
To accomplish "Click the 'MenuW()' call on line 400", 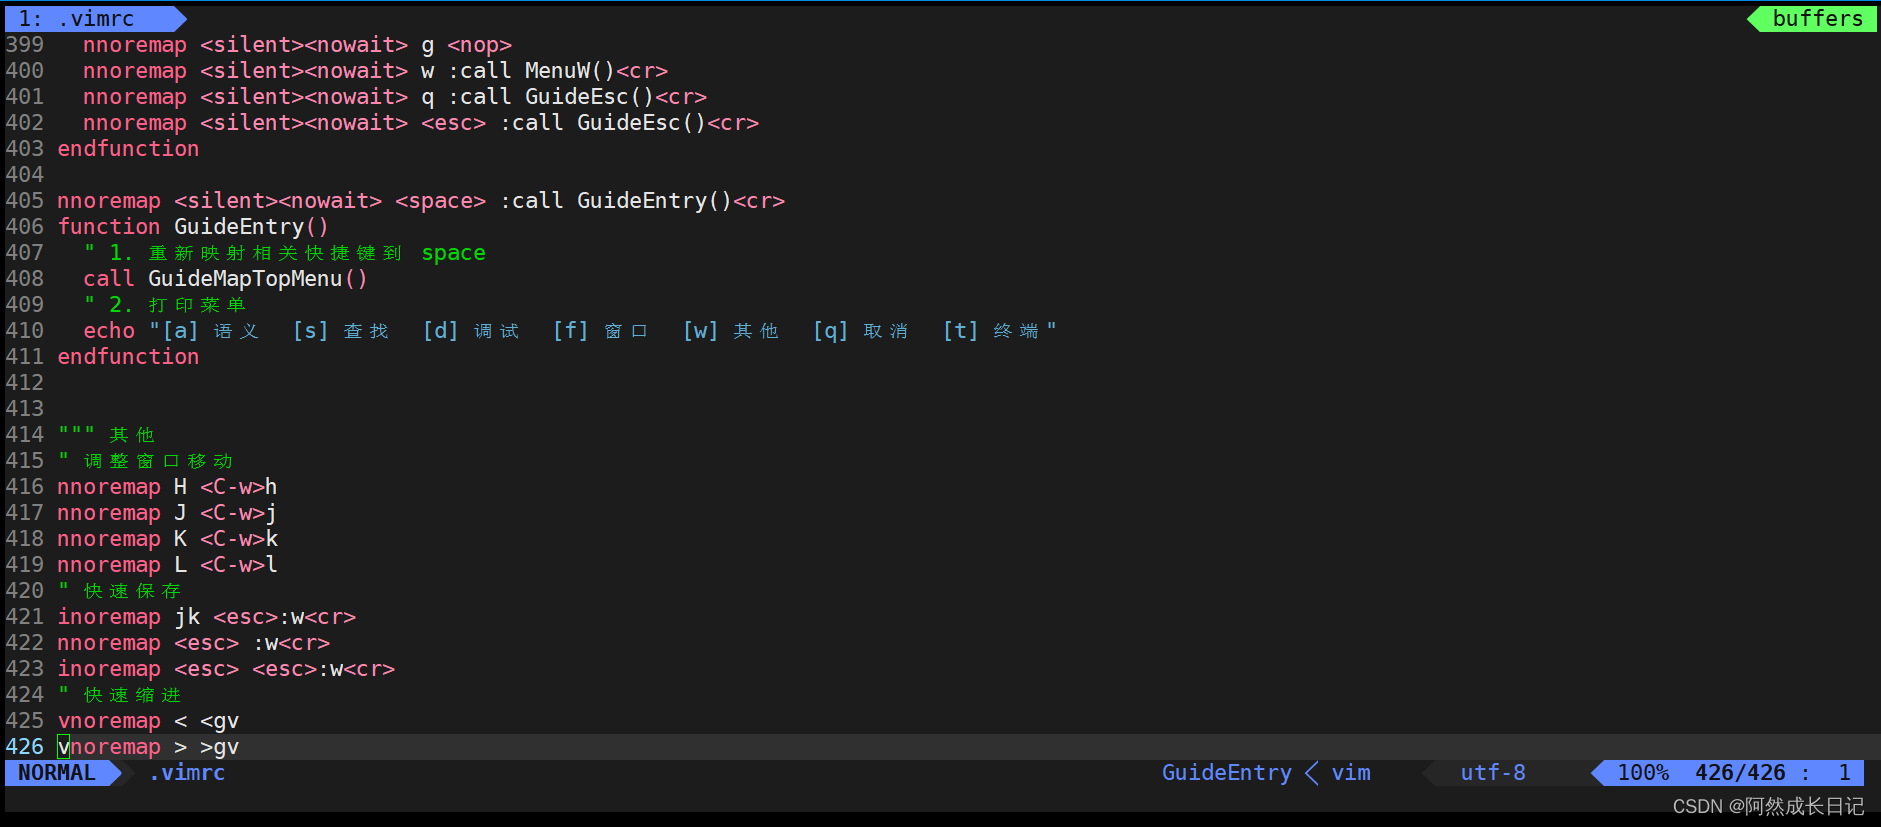I will coord(570,71).
